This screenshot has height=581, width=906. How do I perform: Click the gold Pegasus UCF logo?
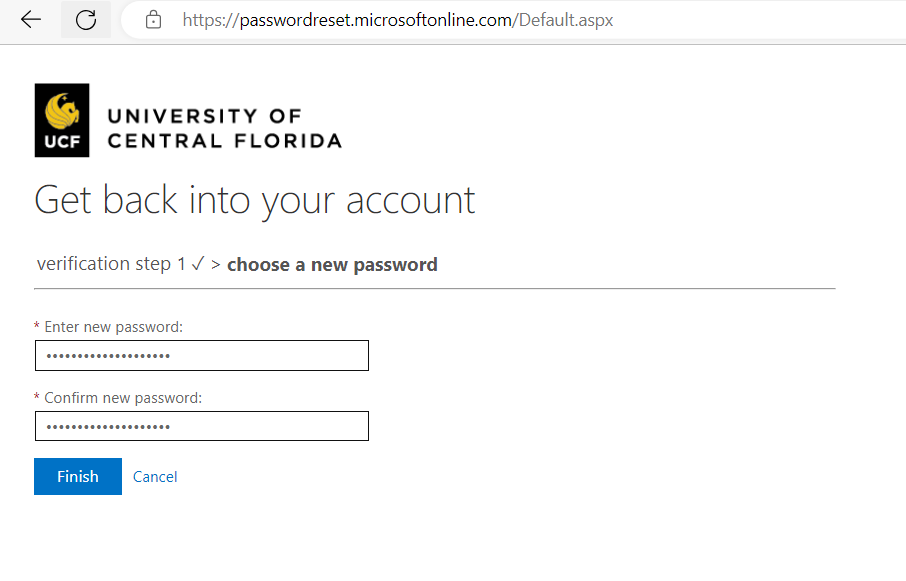pos(62,120)
